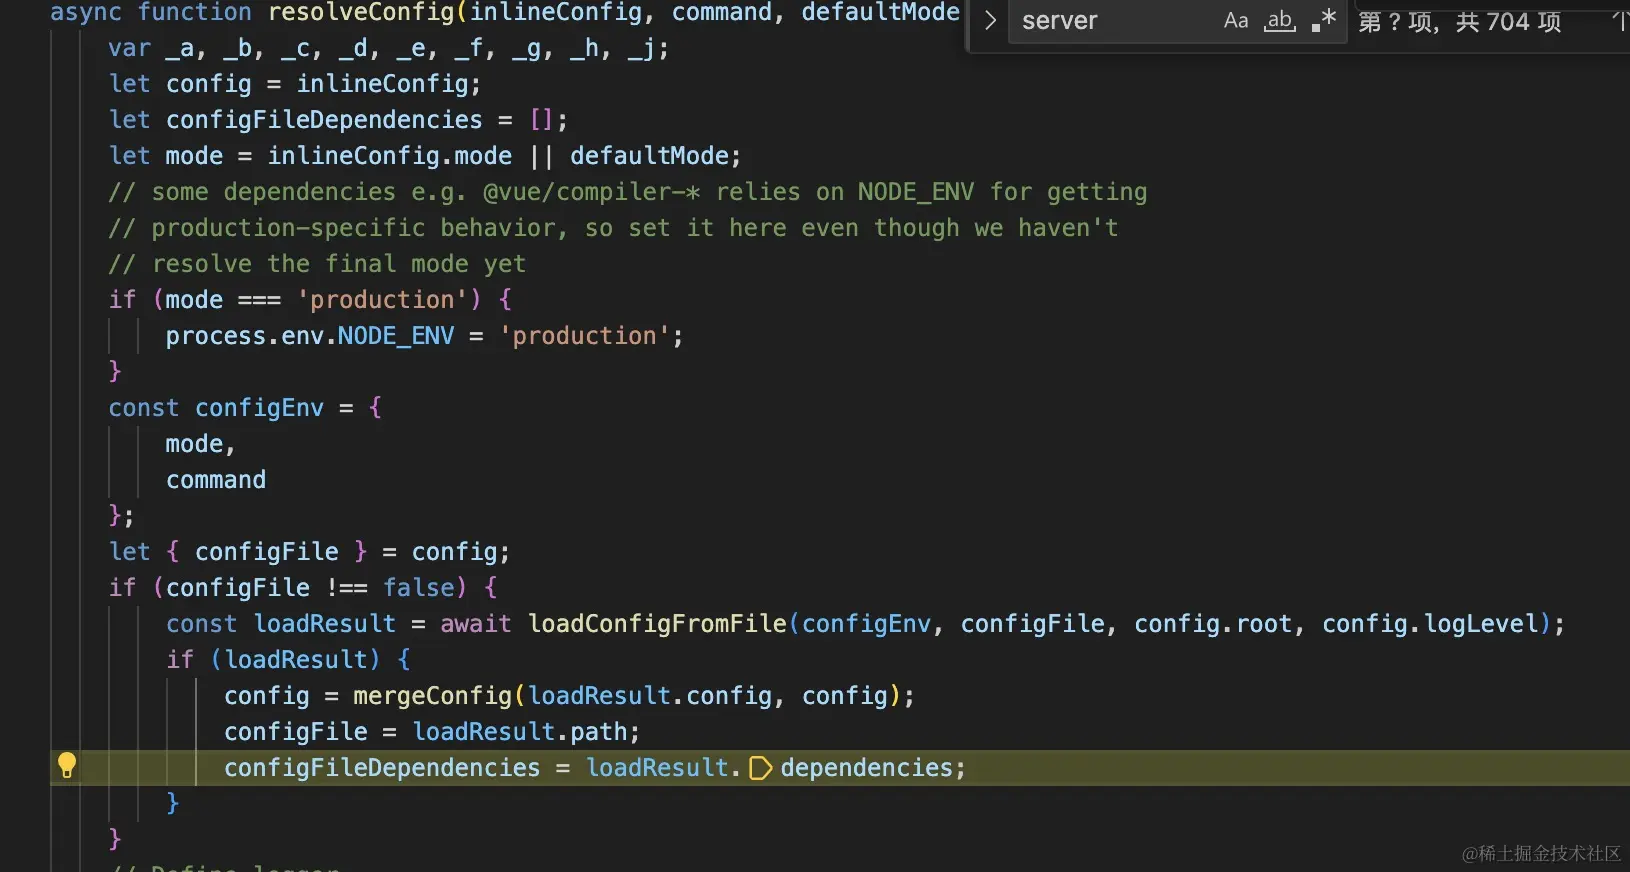
Task: Click 'configEnv' in the const declaration
Action: pyautogui.click(x=260, y=408)
